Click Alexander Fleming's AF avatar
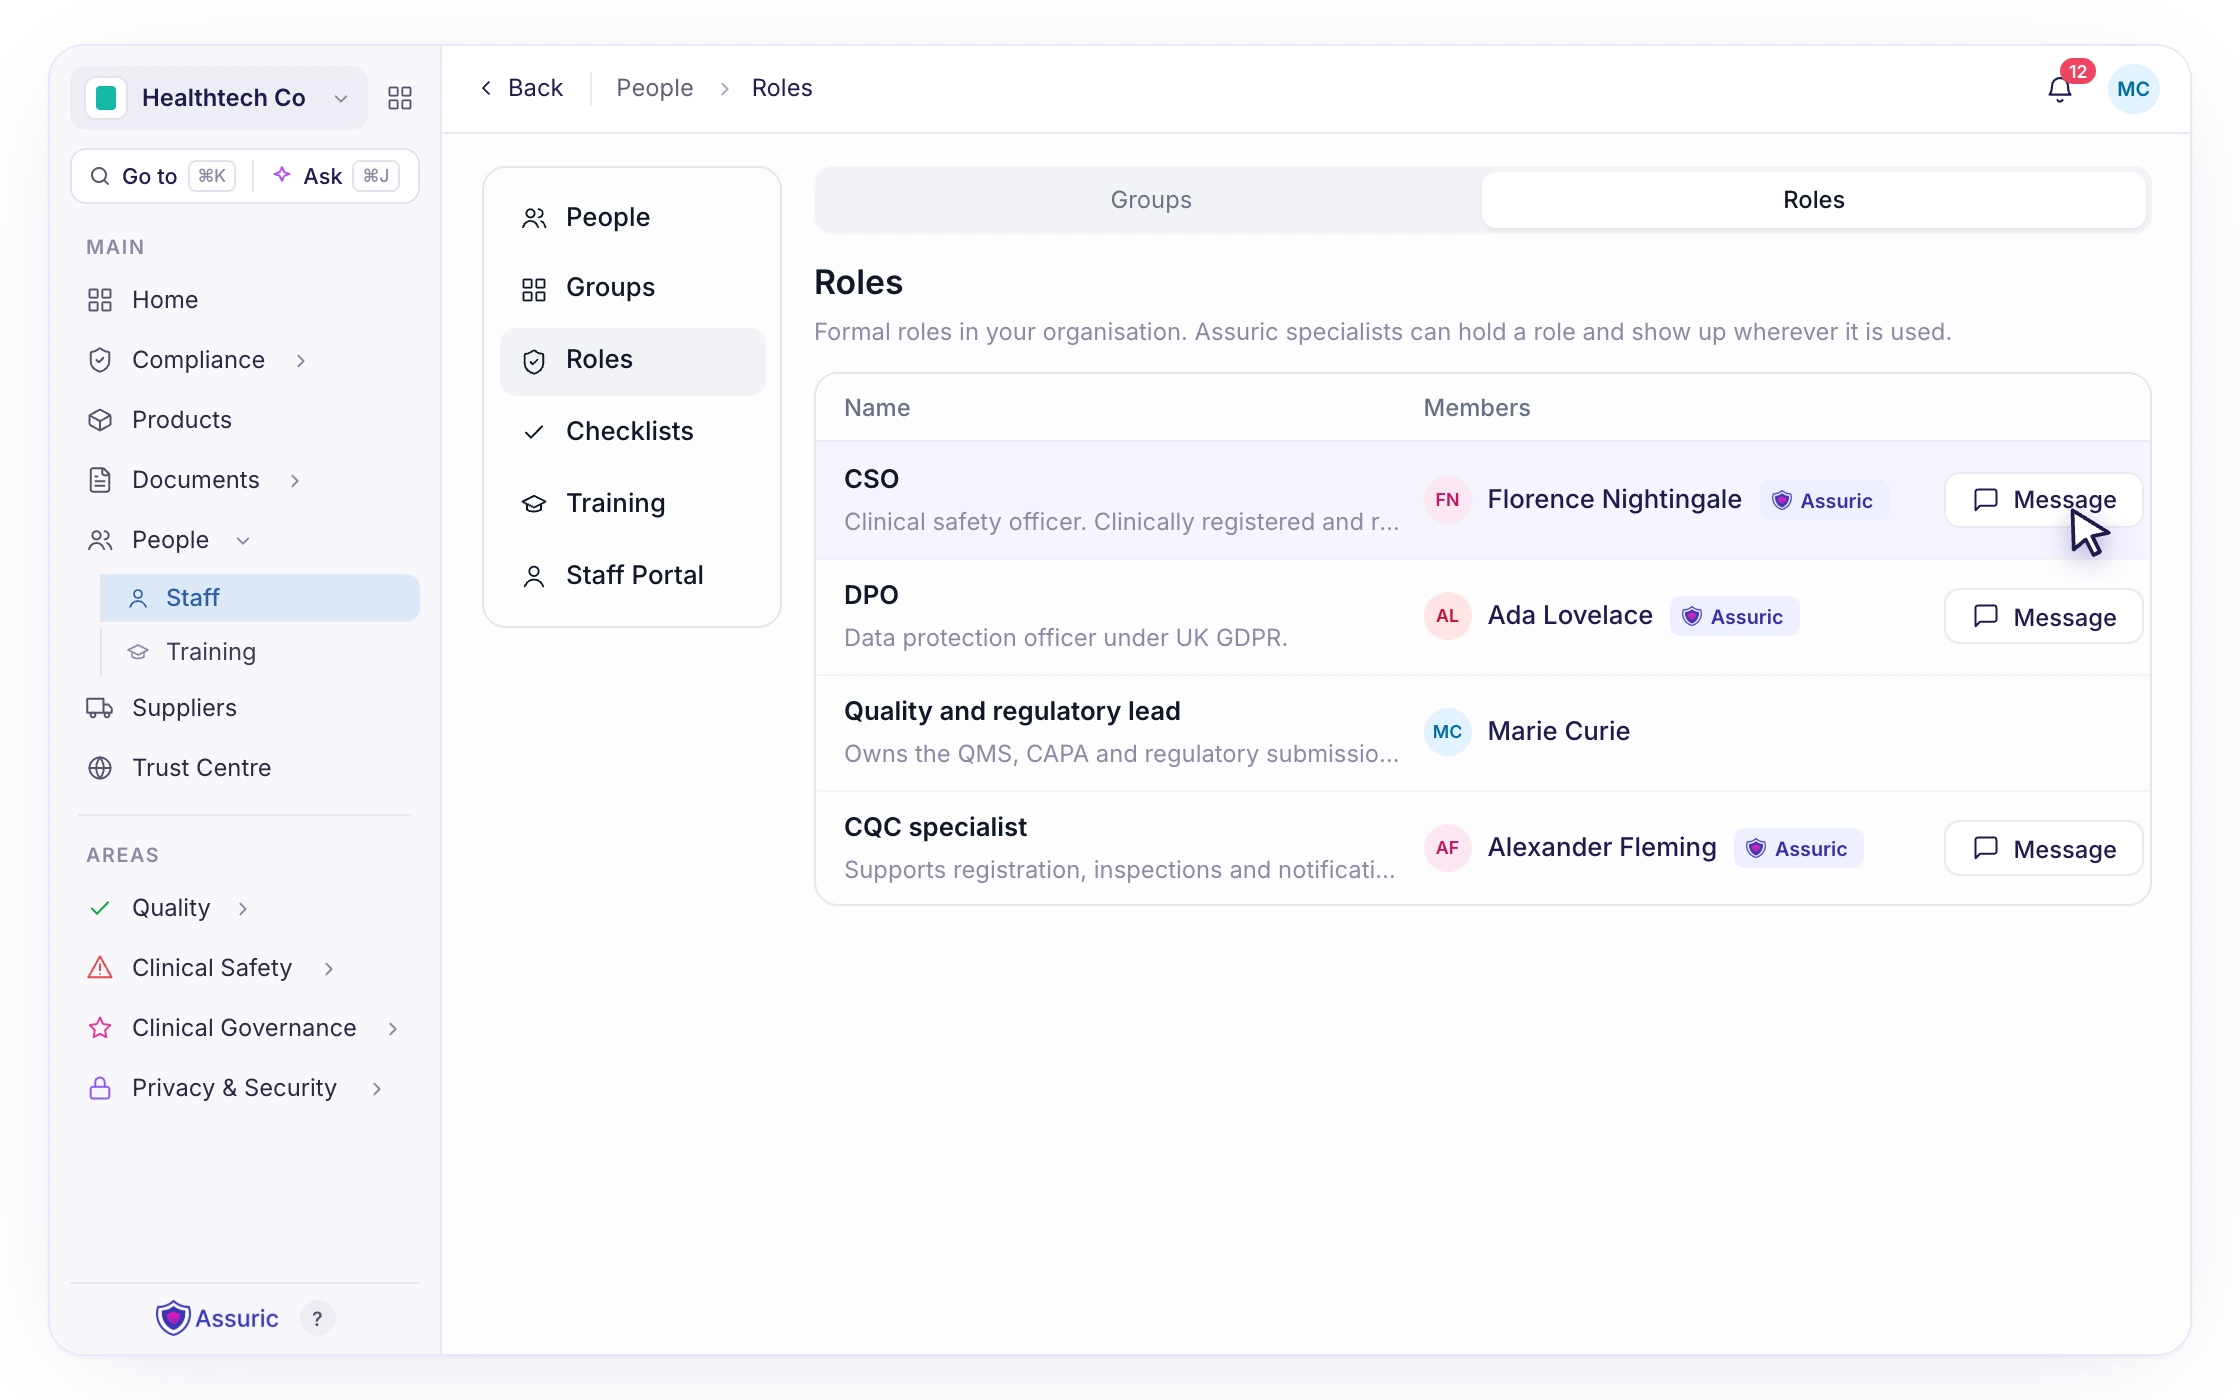The width and height of the screenshot is (2240, 1400). coord(1447,848)
